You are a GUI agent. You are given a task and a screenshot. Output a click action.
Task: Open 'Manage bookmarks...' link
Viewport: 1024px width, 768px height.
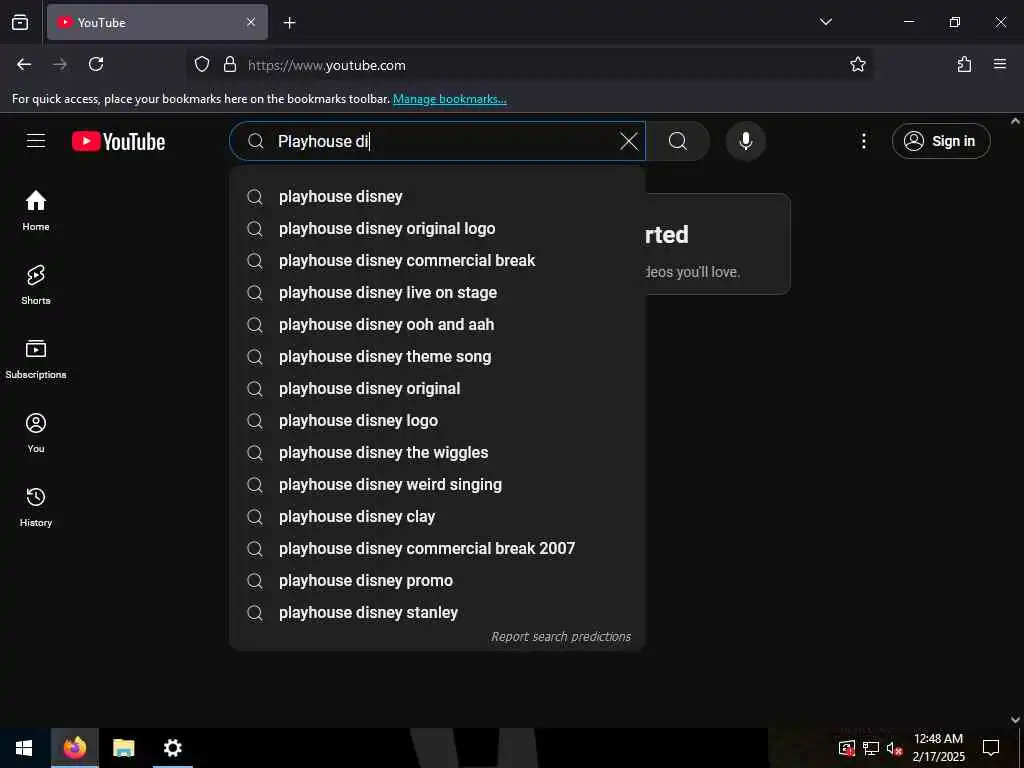click(449, 99)
